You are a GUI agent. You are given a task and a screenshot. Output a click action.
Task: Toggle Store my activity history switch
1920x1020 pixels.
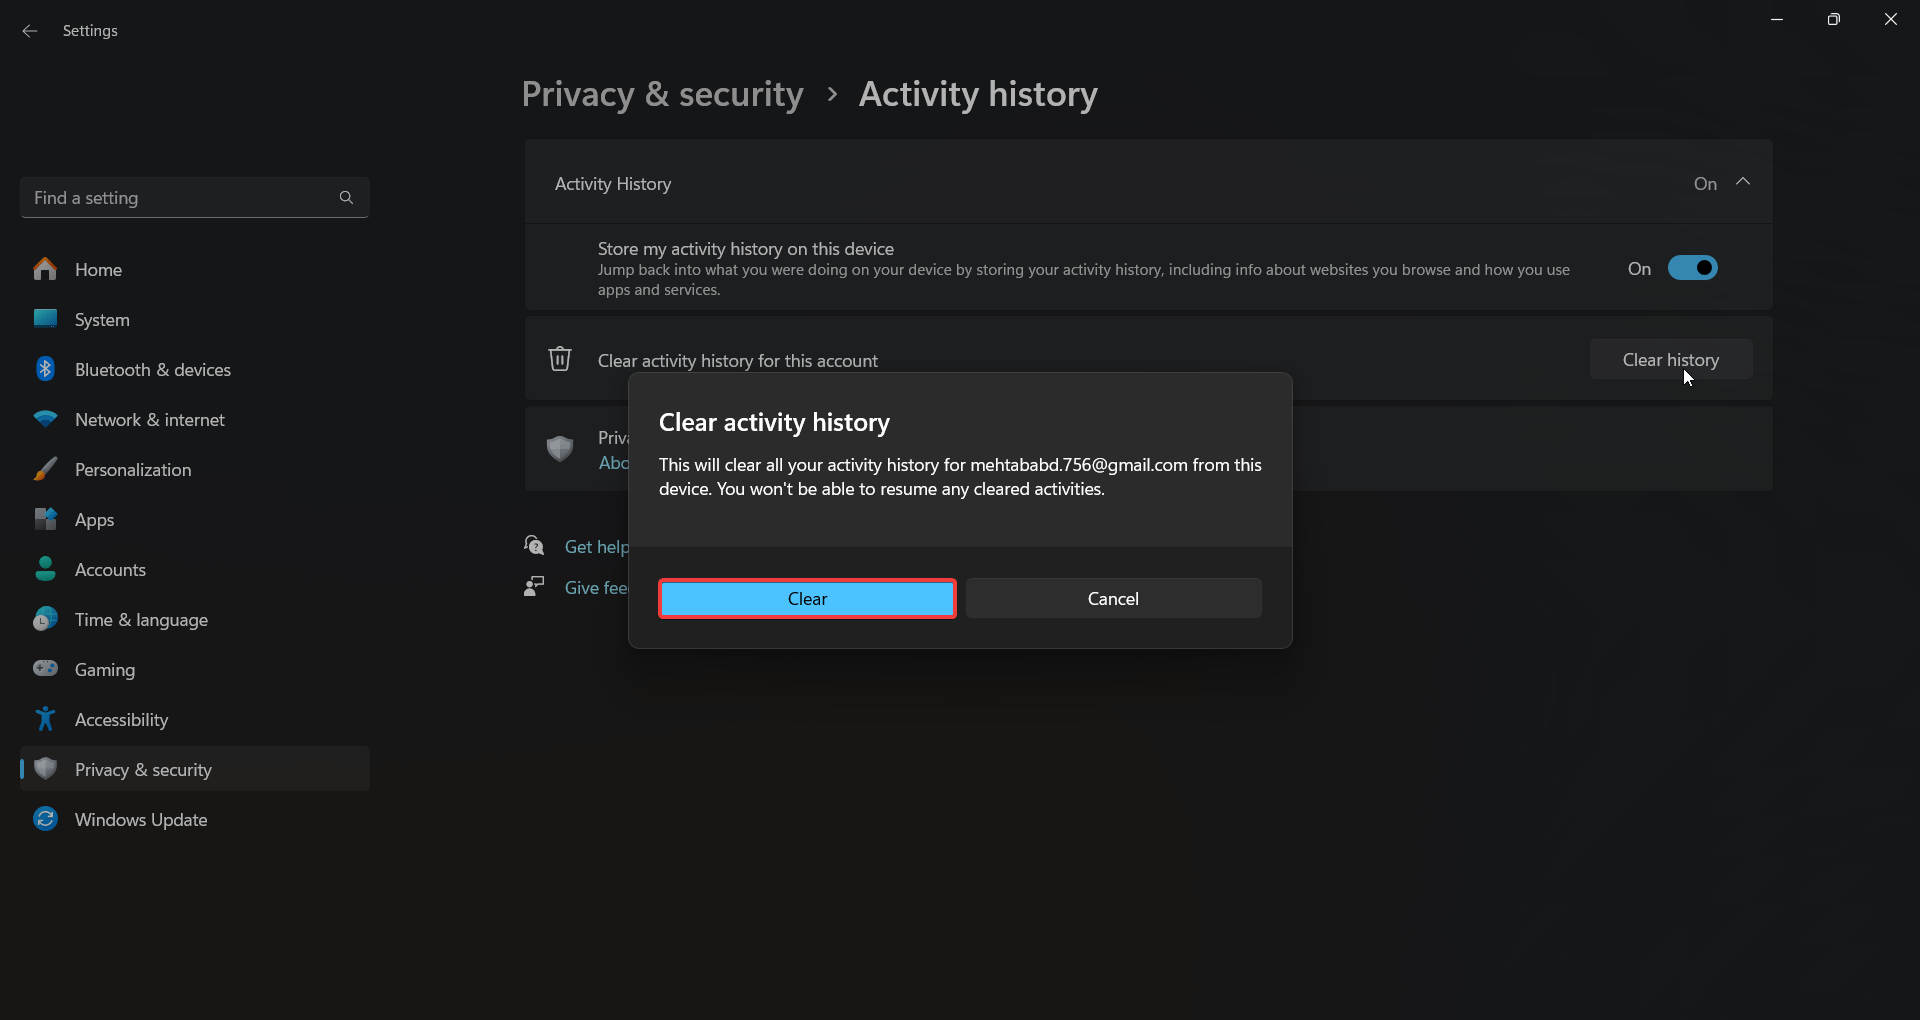click(1692, 268)
